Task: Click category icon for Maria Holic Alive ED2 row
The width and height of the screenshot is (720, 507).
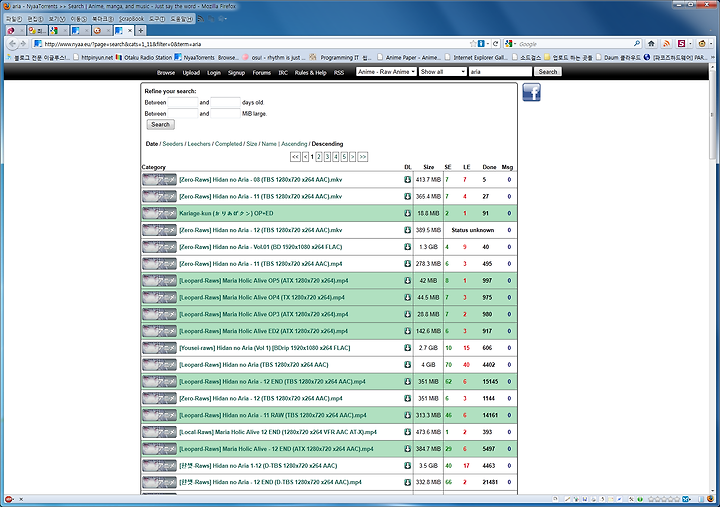Action: point(159,331)
